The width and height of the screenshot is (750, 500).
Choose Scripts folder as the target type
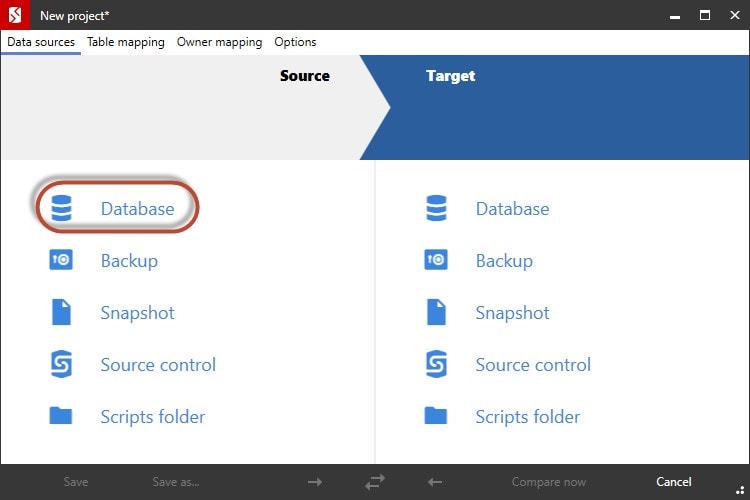click(528, 417)
